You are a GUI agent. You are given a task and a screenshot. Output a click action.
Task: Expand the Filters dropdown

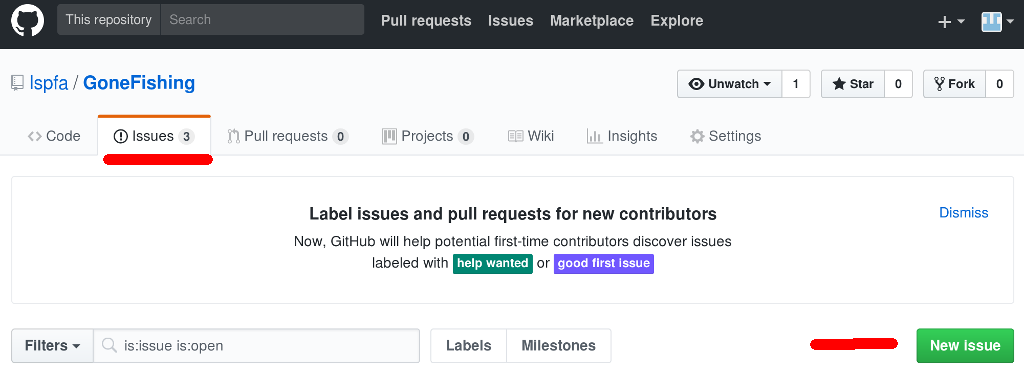tap(52, 345)
